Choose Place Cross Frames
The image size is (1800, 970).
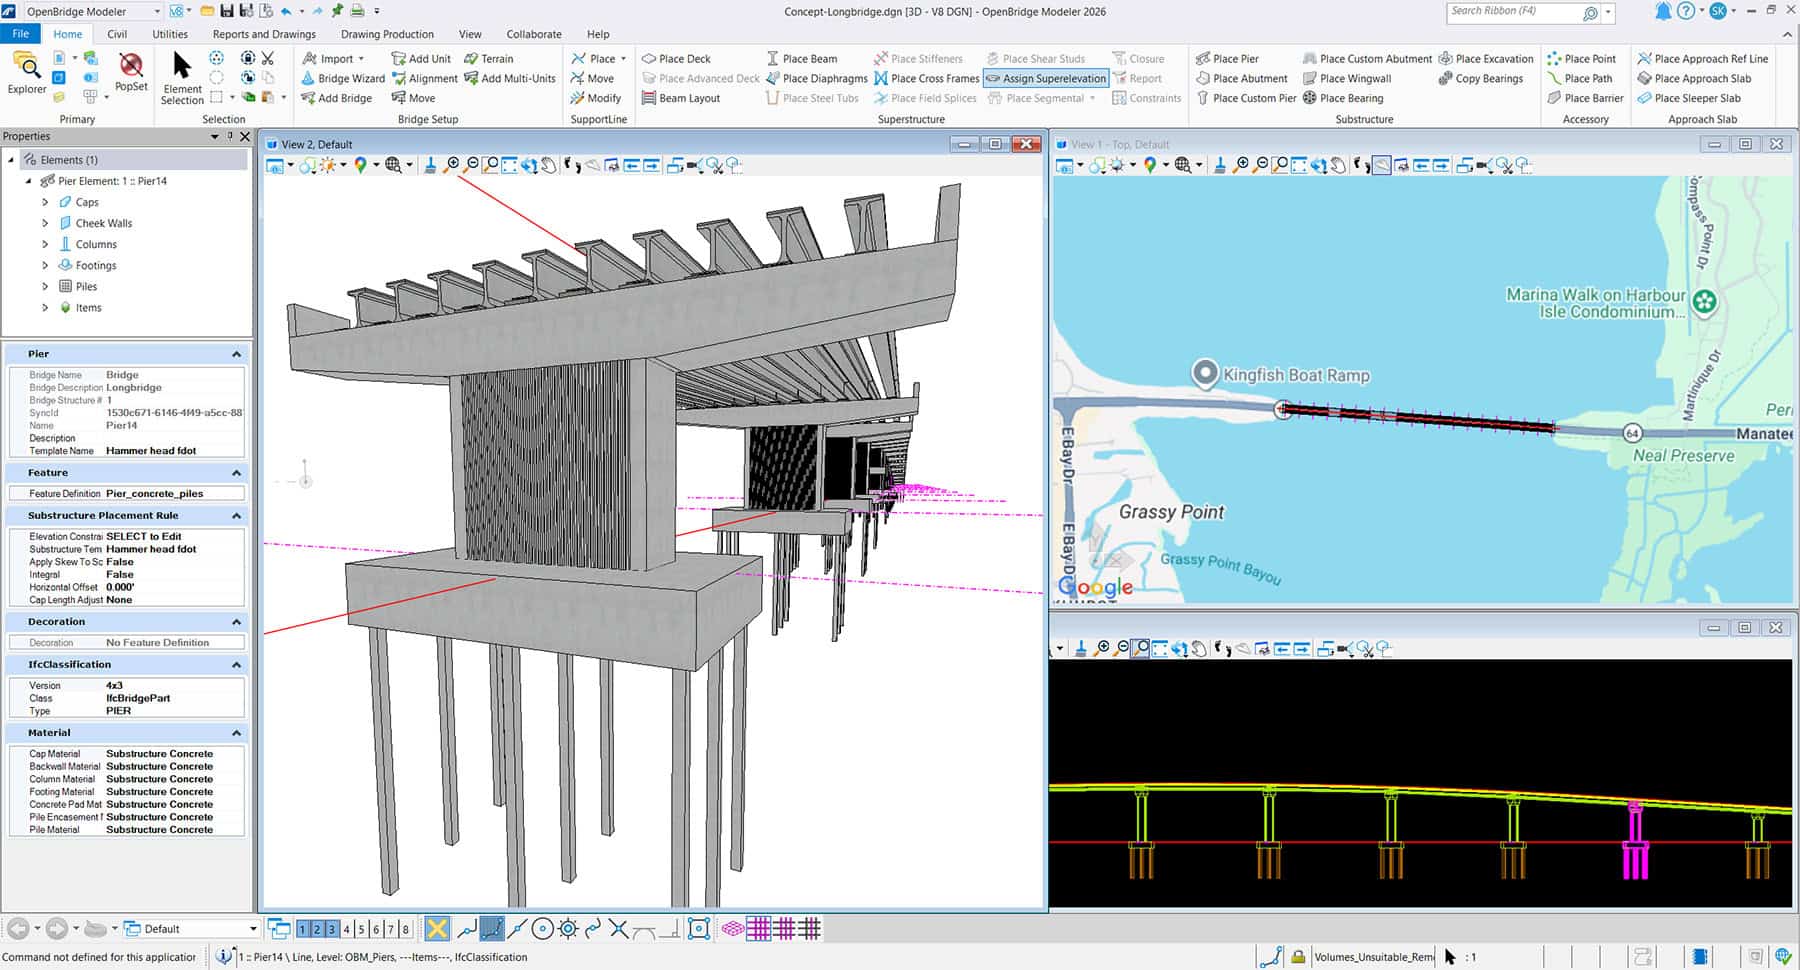coord(926,78)
